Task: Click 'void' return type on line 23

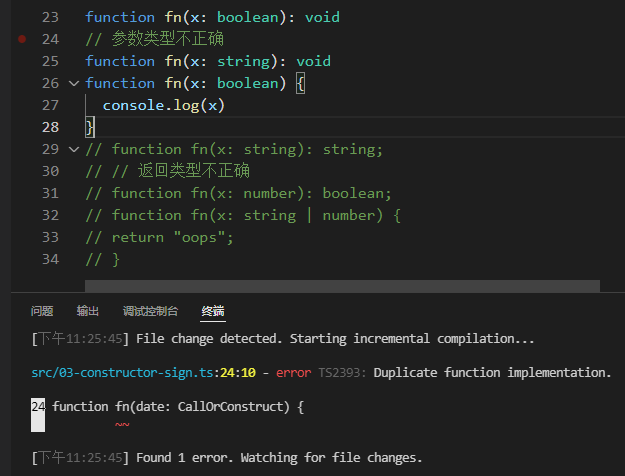Action: 322,17
